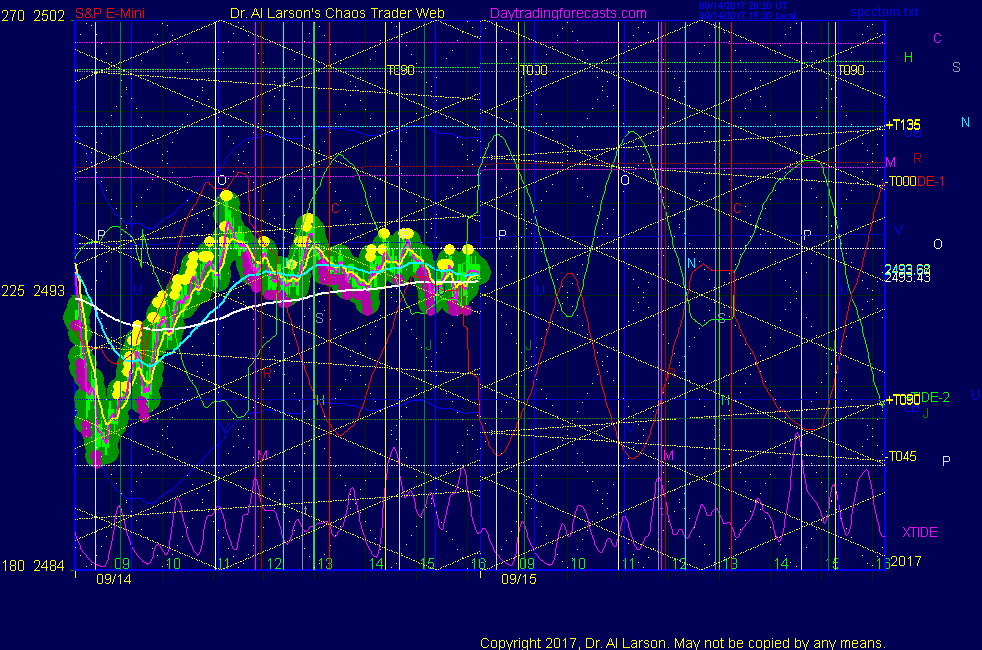The width and height of the screenshot is (982, 650).
Task: Click the white S symbol at top right
Action: (956, 67)
